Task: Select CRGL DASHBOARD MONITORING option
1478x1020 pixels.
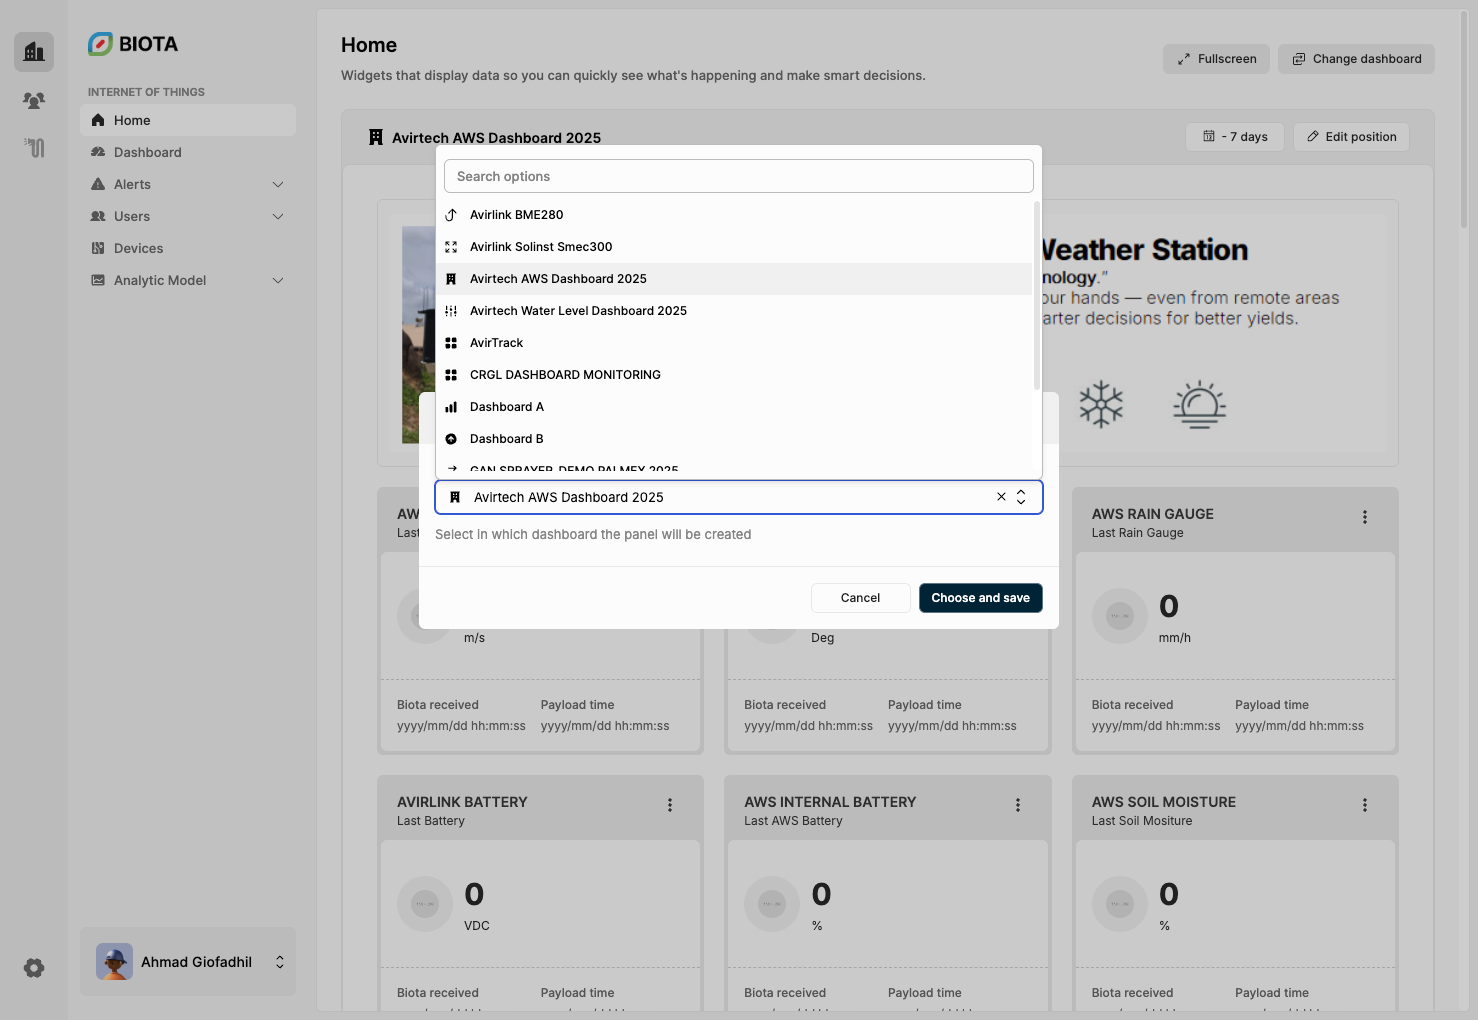Action: 565,375
